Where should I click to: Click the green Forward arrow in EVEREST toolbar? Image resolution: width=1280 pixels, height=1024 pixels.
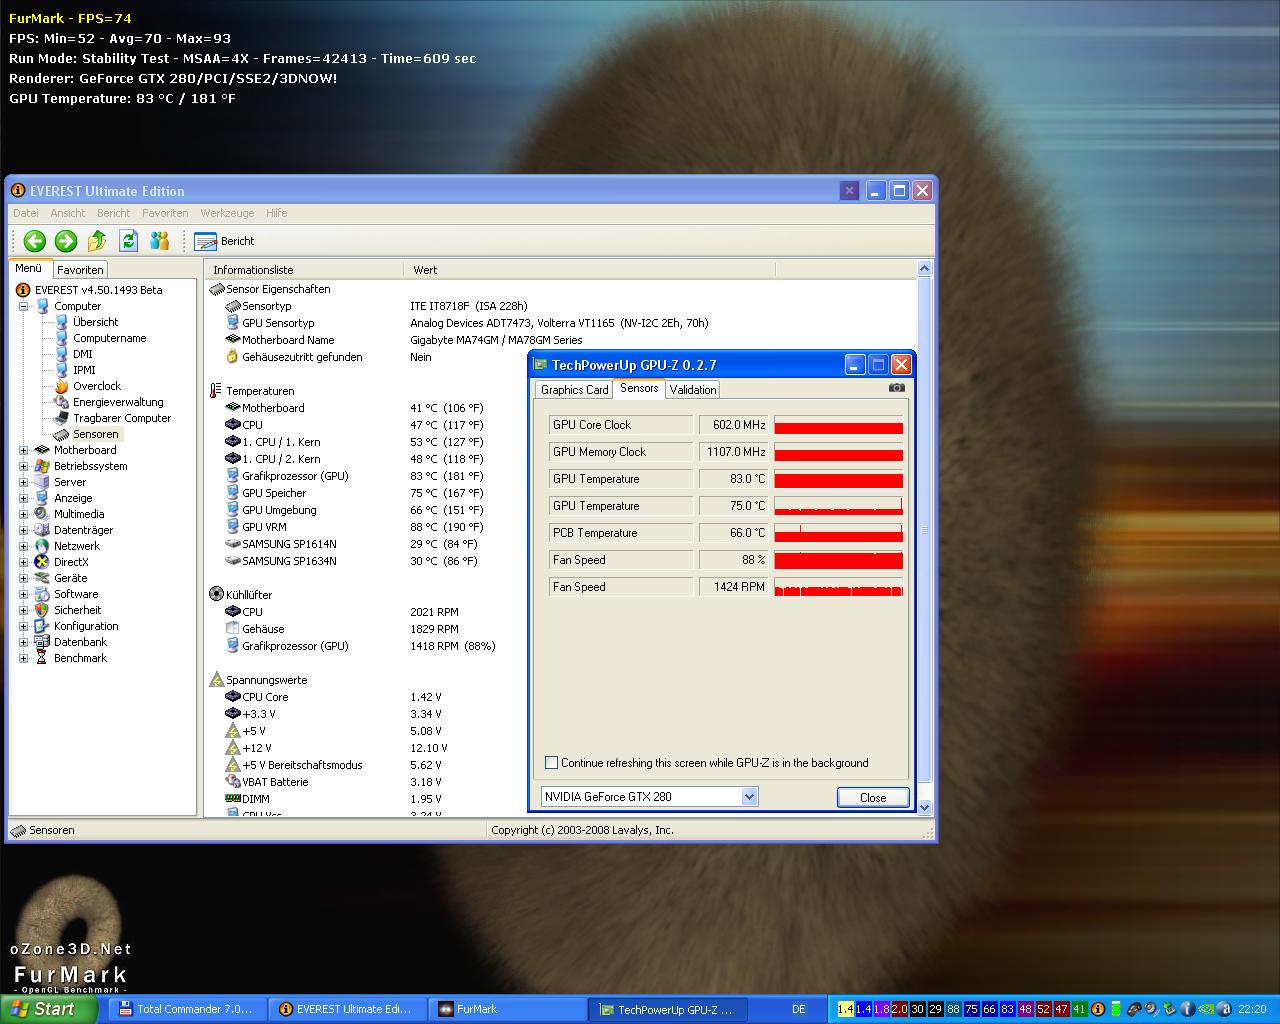[x=66, y=241]
